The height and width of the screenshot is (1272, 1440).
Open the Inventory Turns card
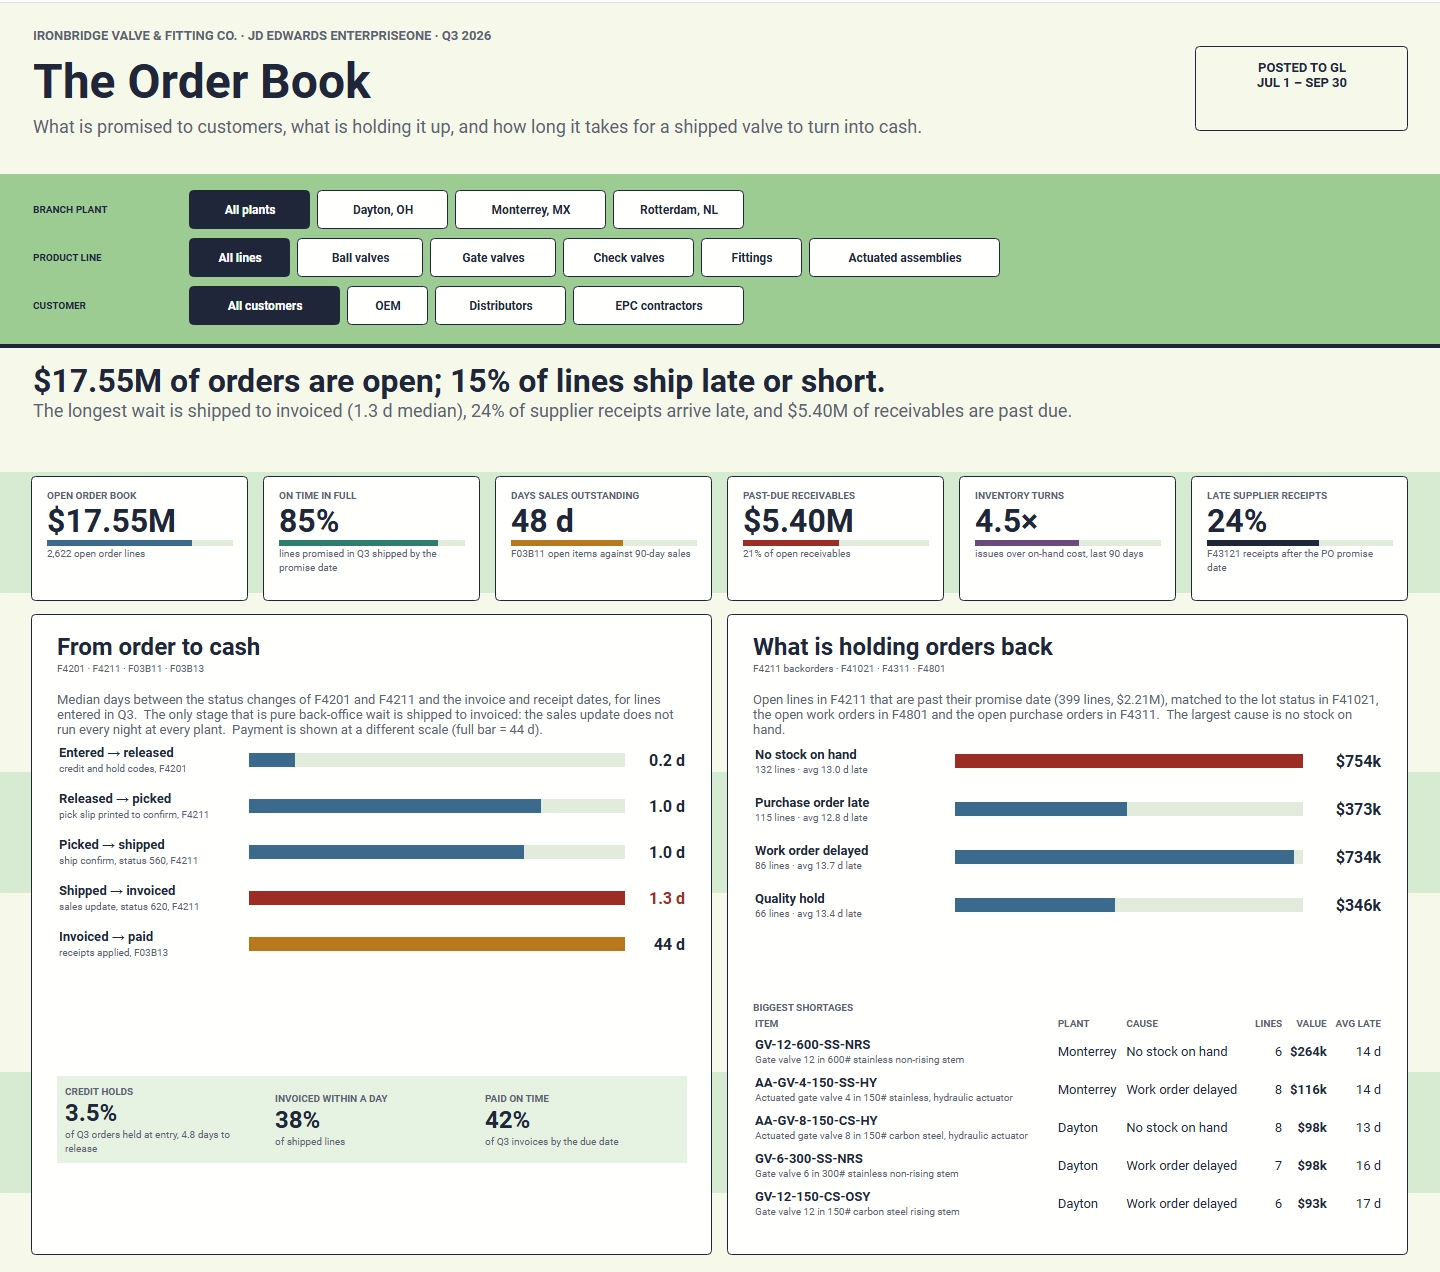click(1067, 538)
